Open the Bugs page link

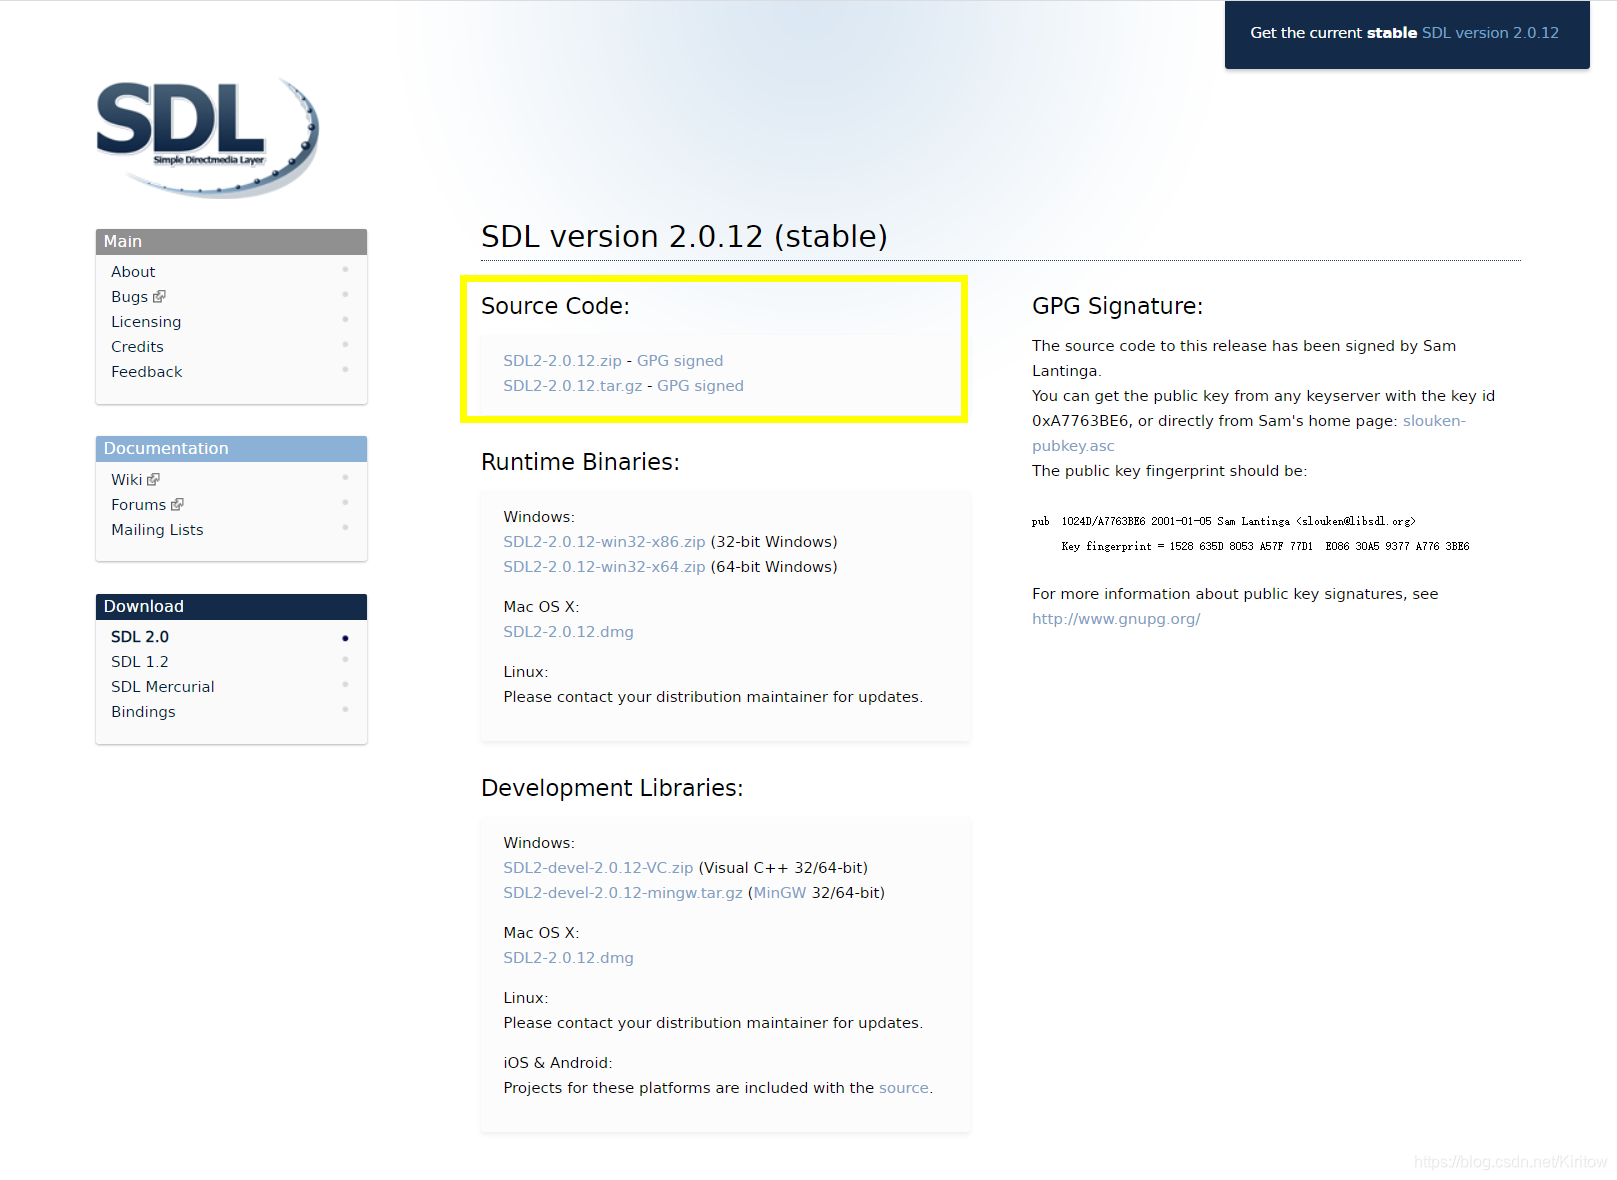tap(129, 297)
